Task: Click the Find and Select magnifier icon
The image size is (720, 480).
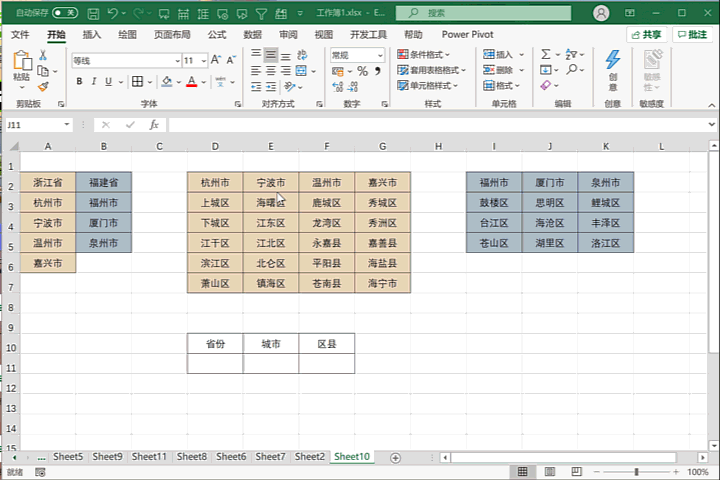Action: pos(572,70)
